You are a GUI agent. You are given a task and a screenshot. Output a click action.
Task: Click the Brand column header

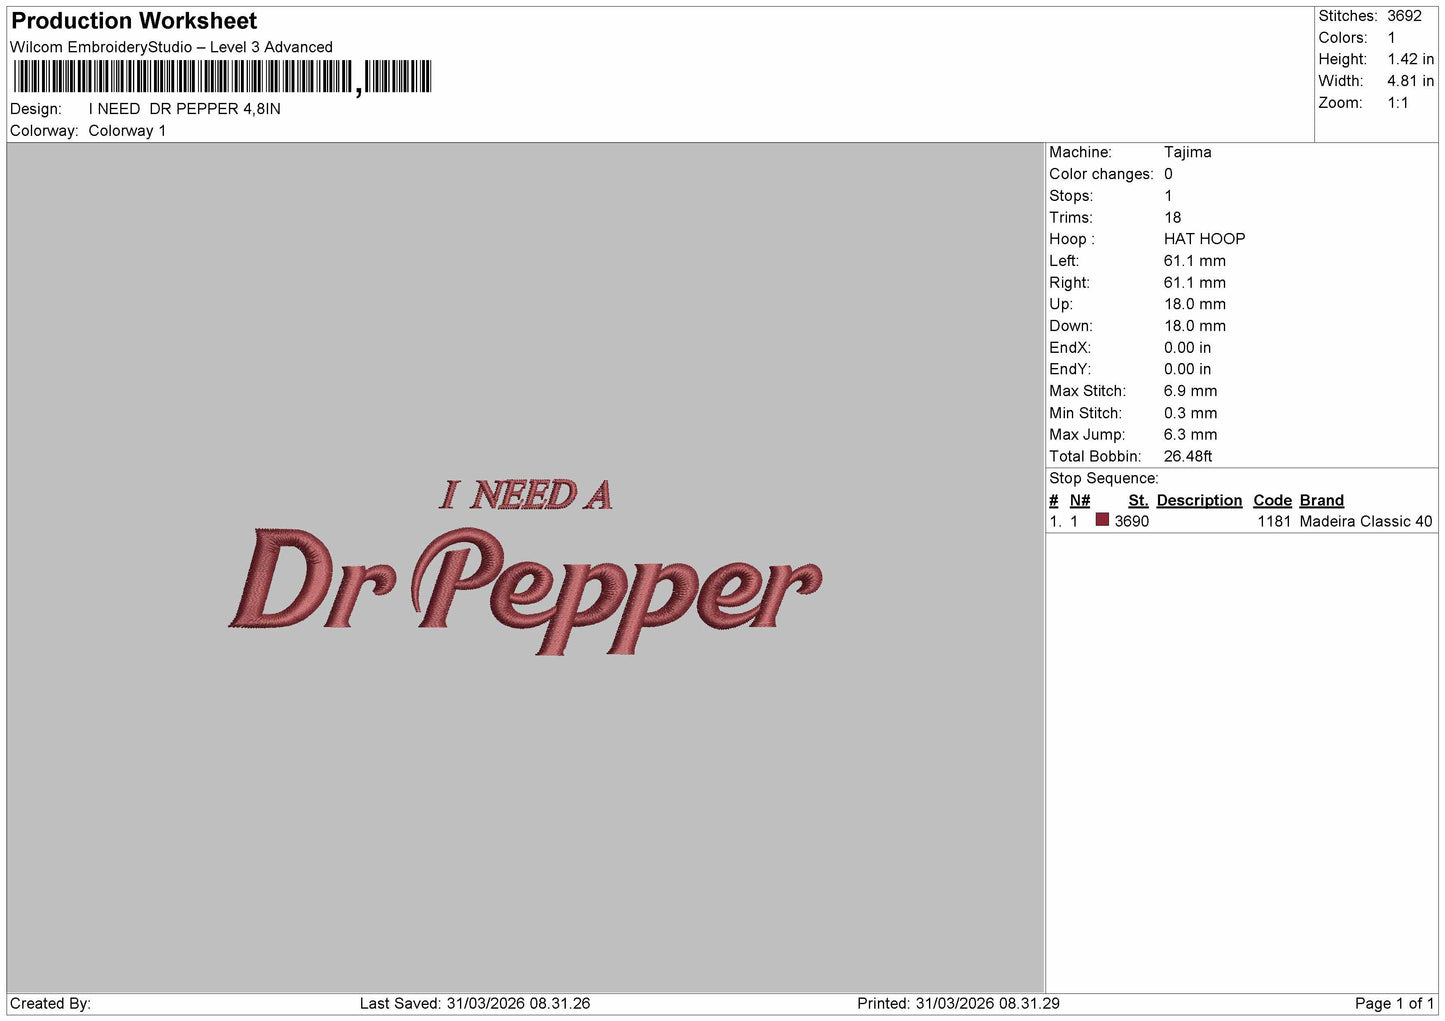[x=1321, y=501]
